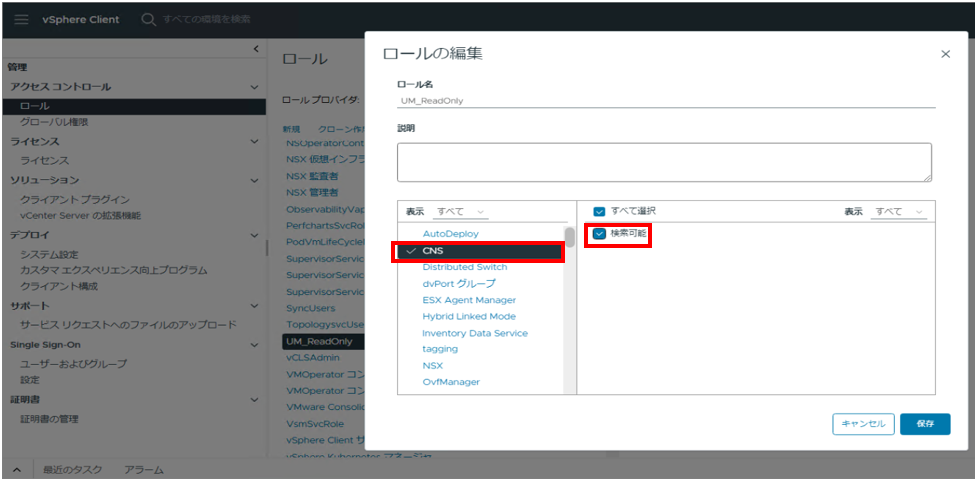
Task: Collapse the アクセス コントロール section
Action: 254,87
